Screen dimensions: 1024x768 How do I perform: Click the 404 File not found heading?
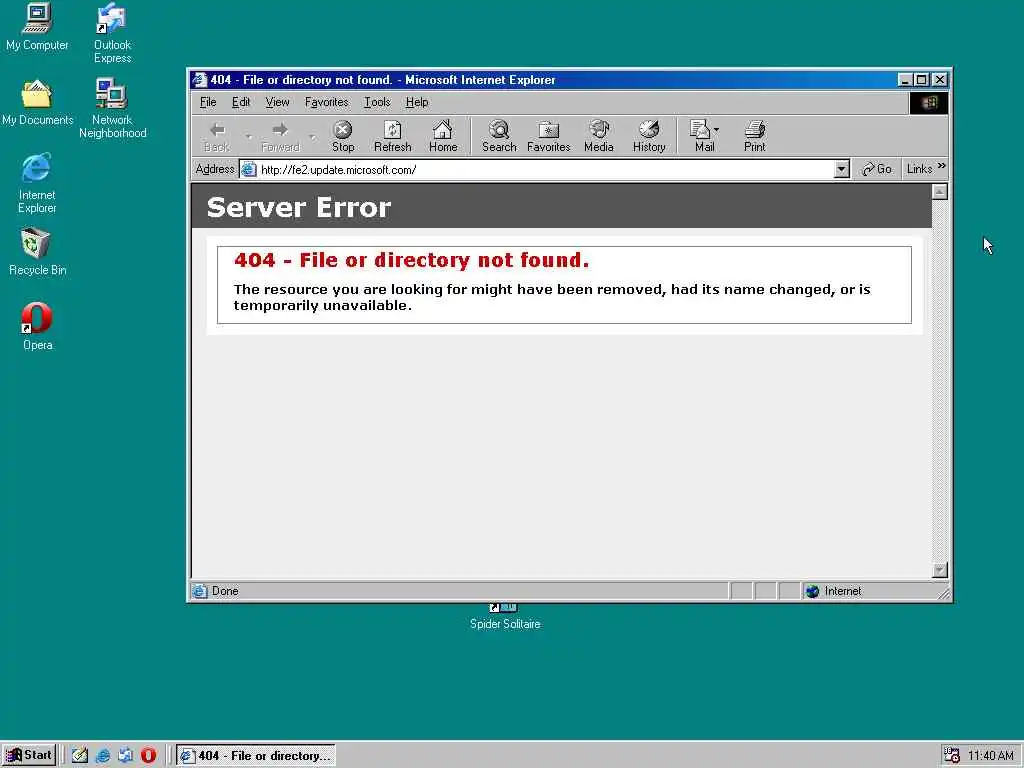[x=411, y=260]
